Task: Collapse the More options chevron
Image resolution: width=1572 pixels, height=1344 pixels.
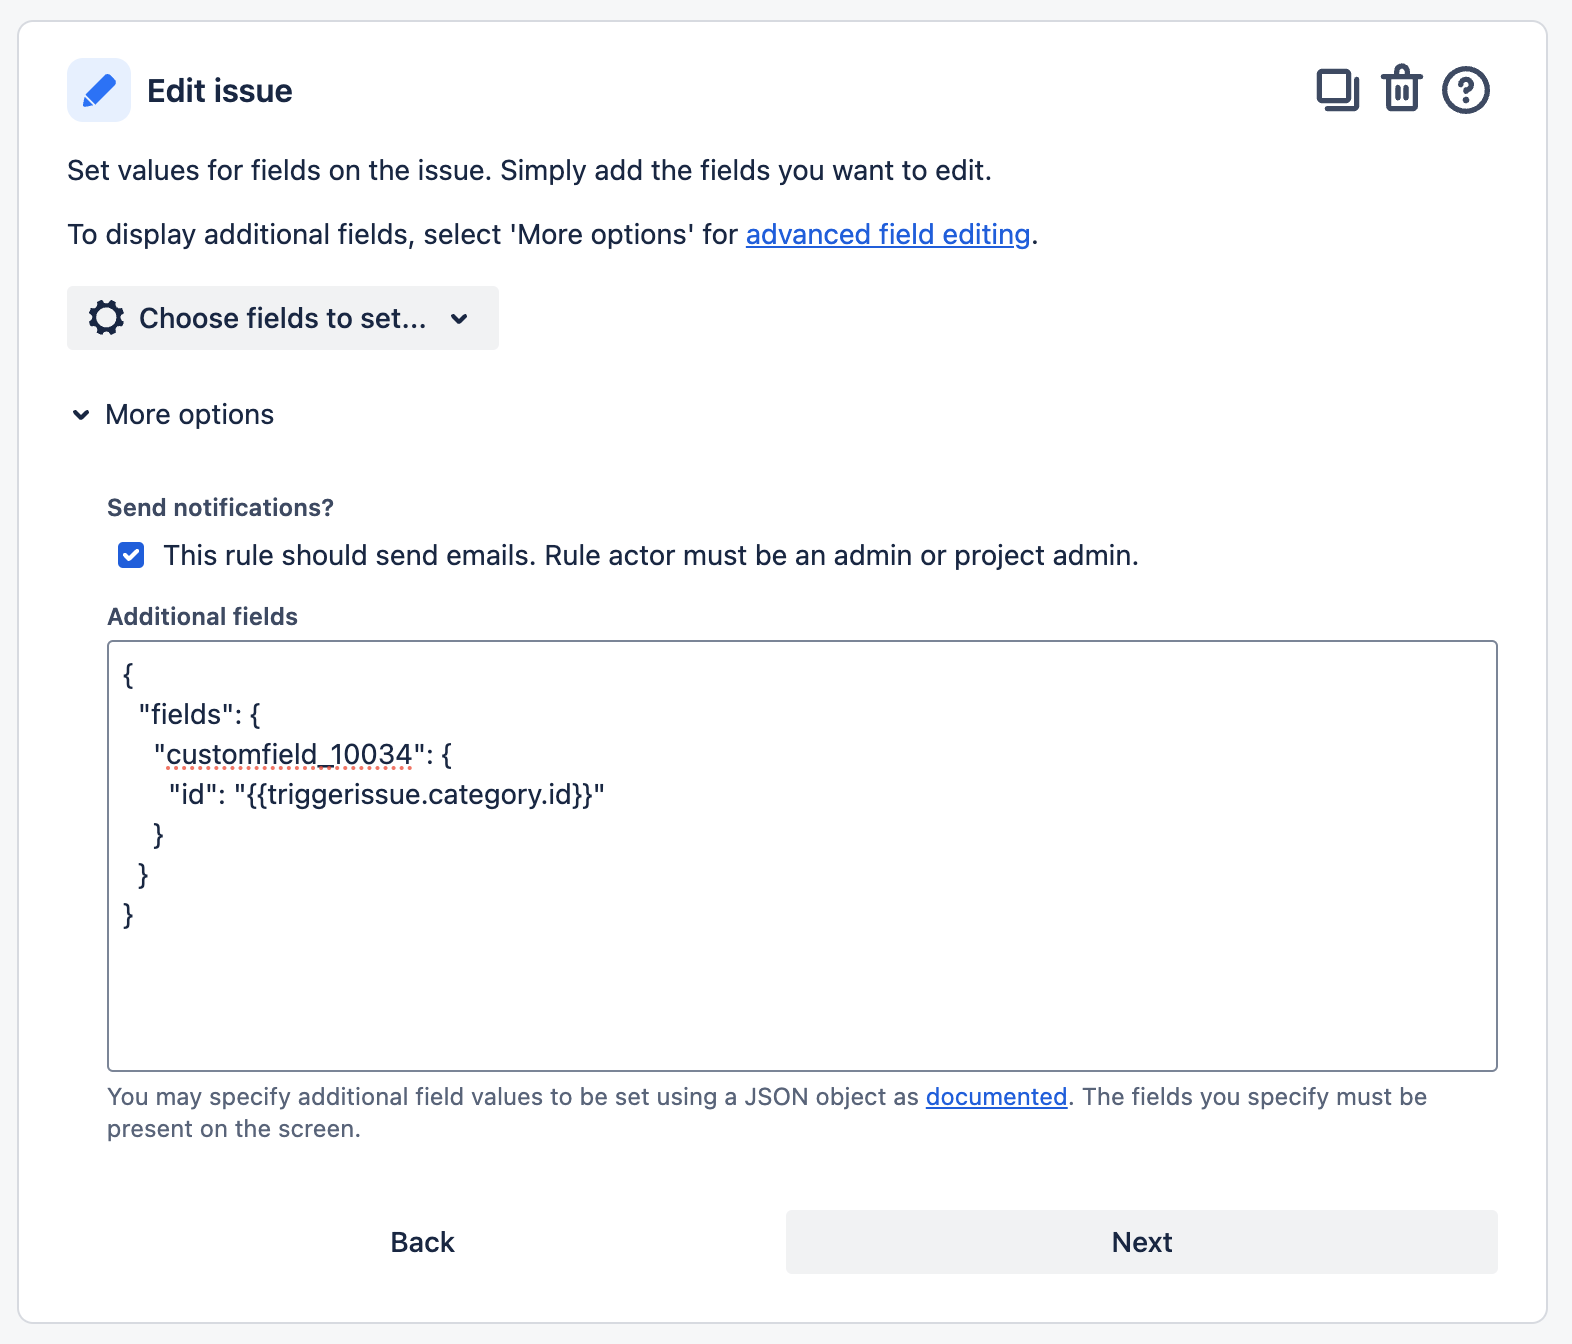Action: click(x=81, y=414)
